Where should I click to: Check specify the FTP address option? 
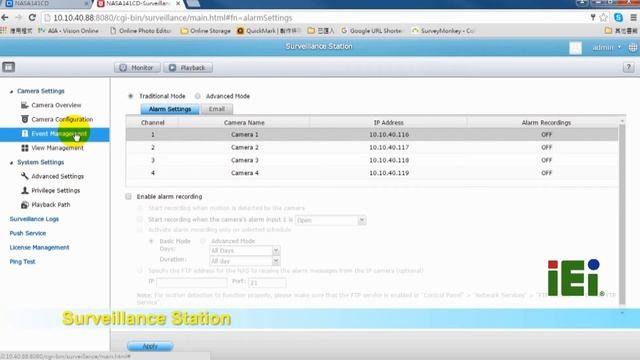click(140, 271)
